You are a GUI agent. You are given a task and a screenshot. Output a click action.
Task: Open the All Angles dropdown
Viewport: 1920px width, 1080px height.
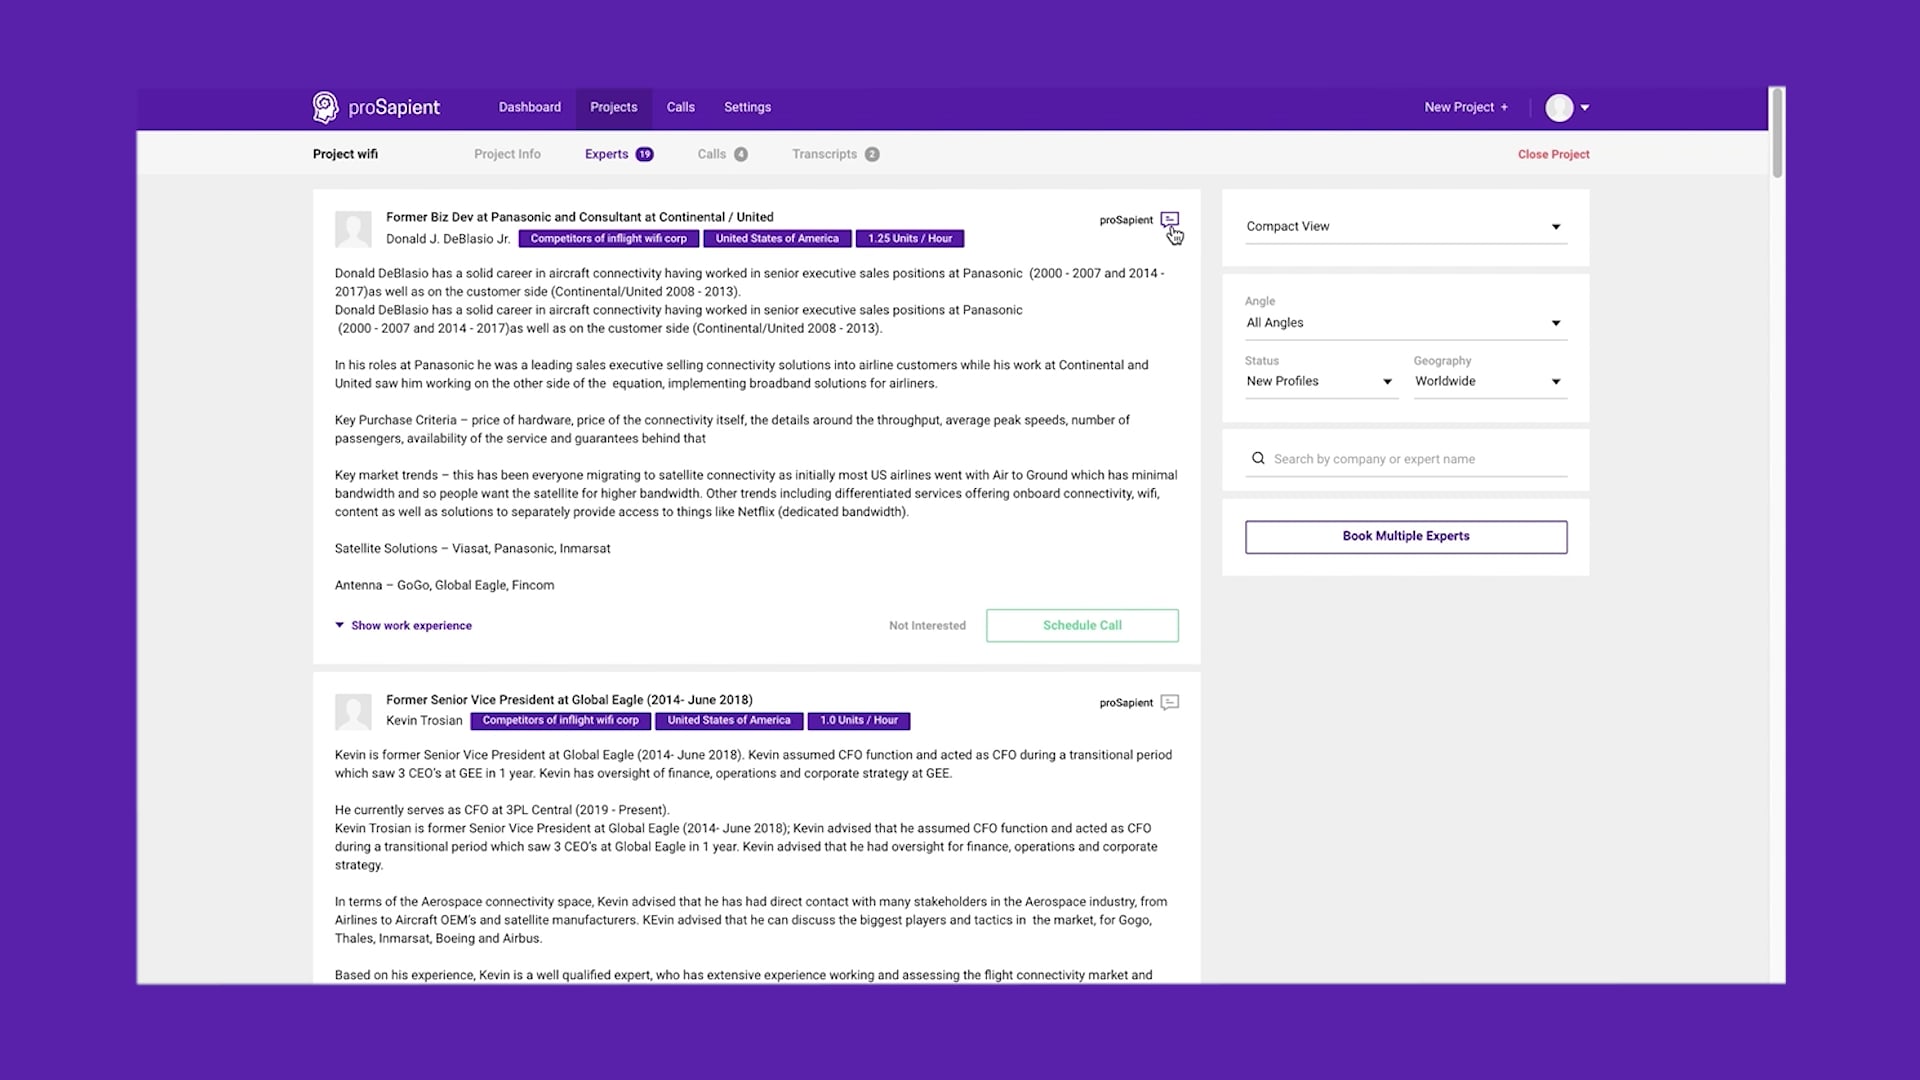(1404, 322)
